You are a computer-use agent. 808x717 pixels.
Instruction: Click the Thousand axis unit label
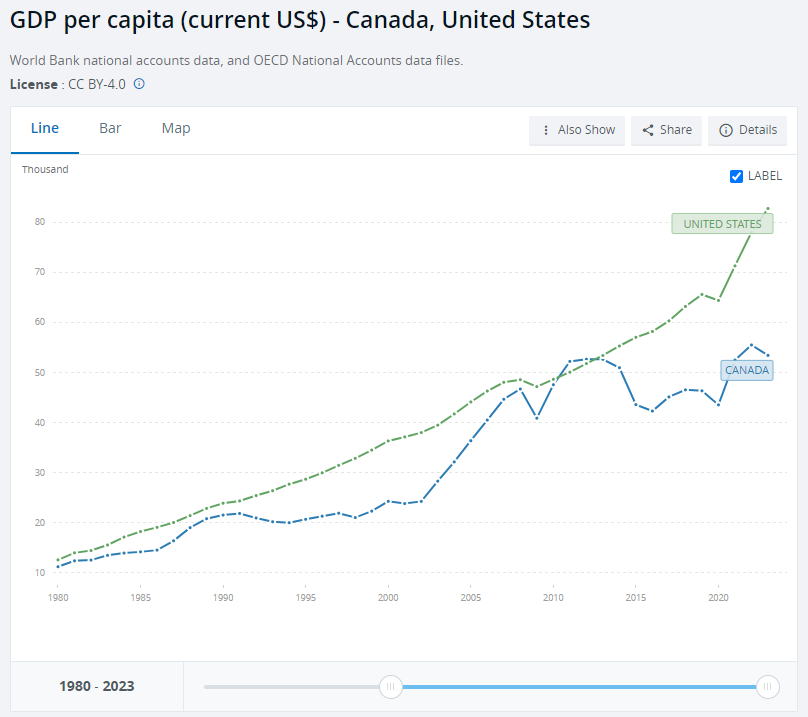pos(45,169)
